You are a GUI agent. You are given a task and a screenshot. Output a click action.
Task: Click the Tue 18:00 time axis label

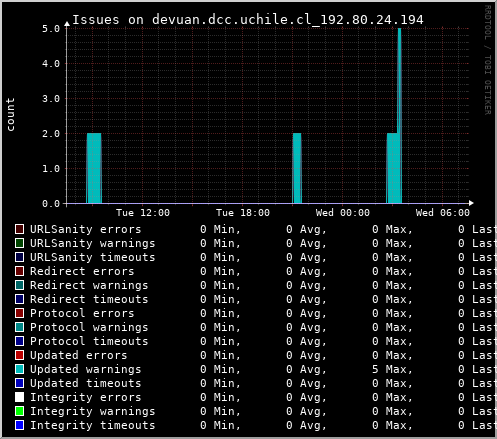(243, 213)
